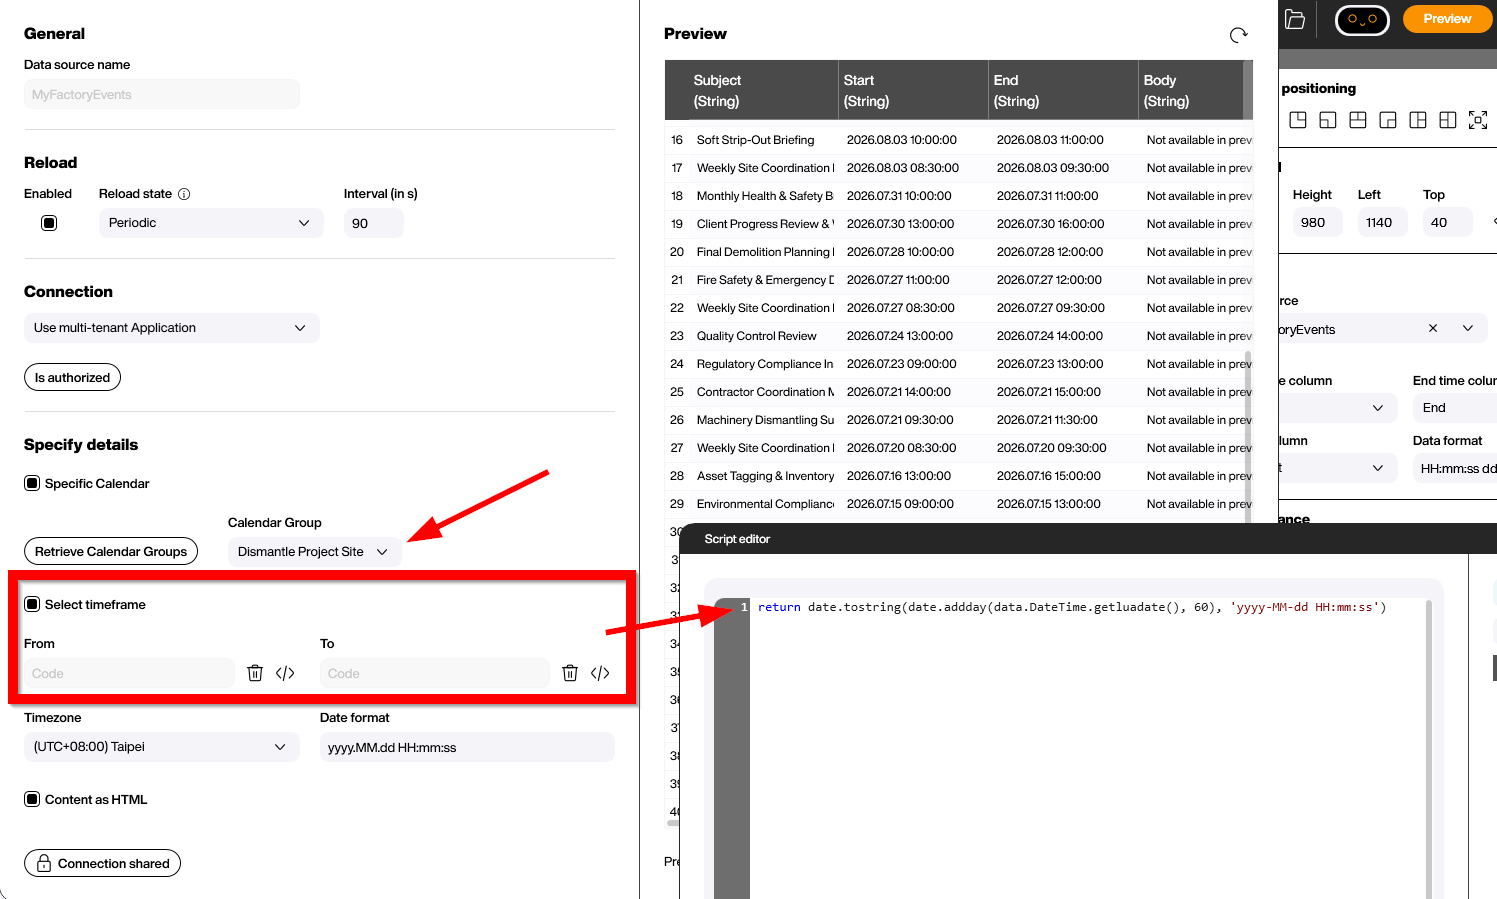Select left-half split positioning icon
Screen dimensions: 1497x899
(x=1448, y=120)
